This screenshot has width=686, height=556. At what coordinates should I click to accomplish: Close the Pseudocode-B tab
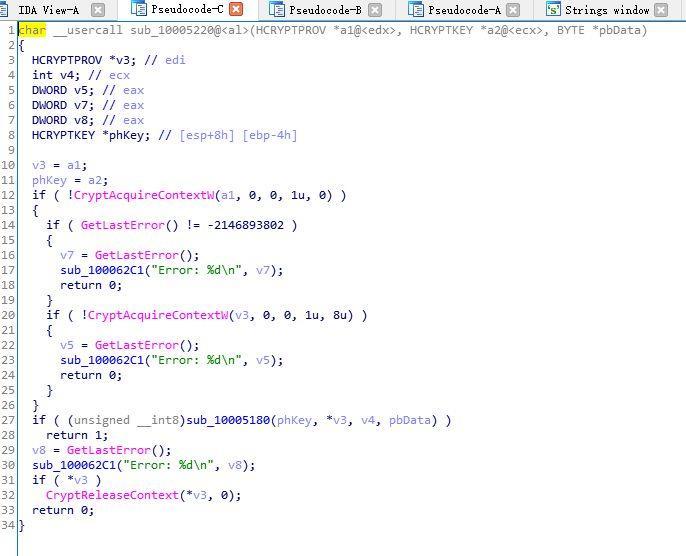coord(375,10)
